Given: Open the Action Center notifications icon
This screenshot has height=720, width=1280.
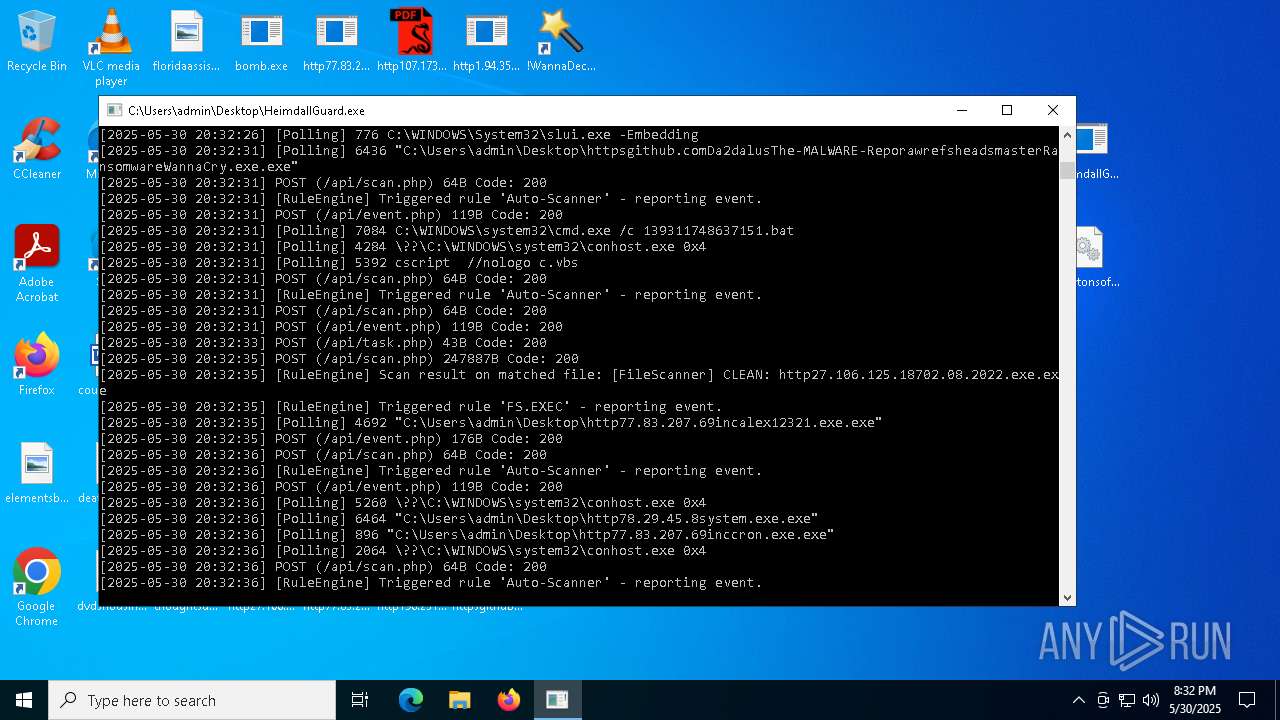Looking at the screenshot, I should coord(1247,700).
